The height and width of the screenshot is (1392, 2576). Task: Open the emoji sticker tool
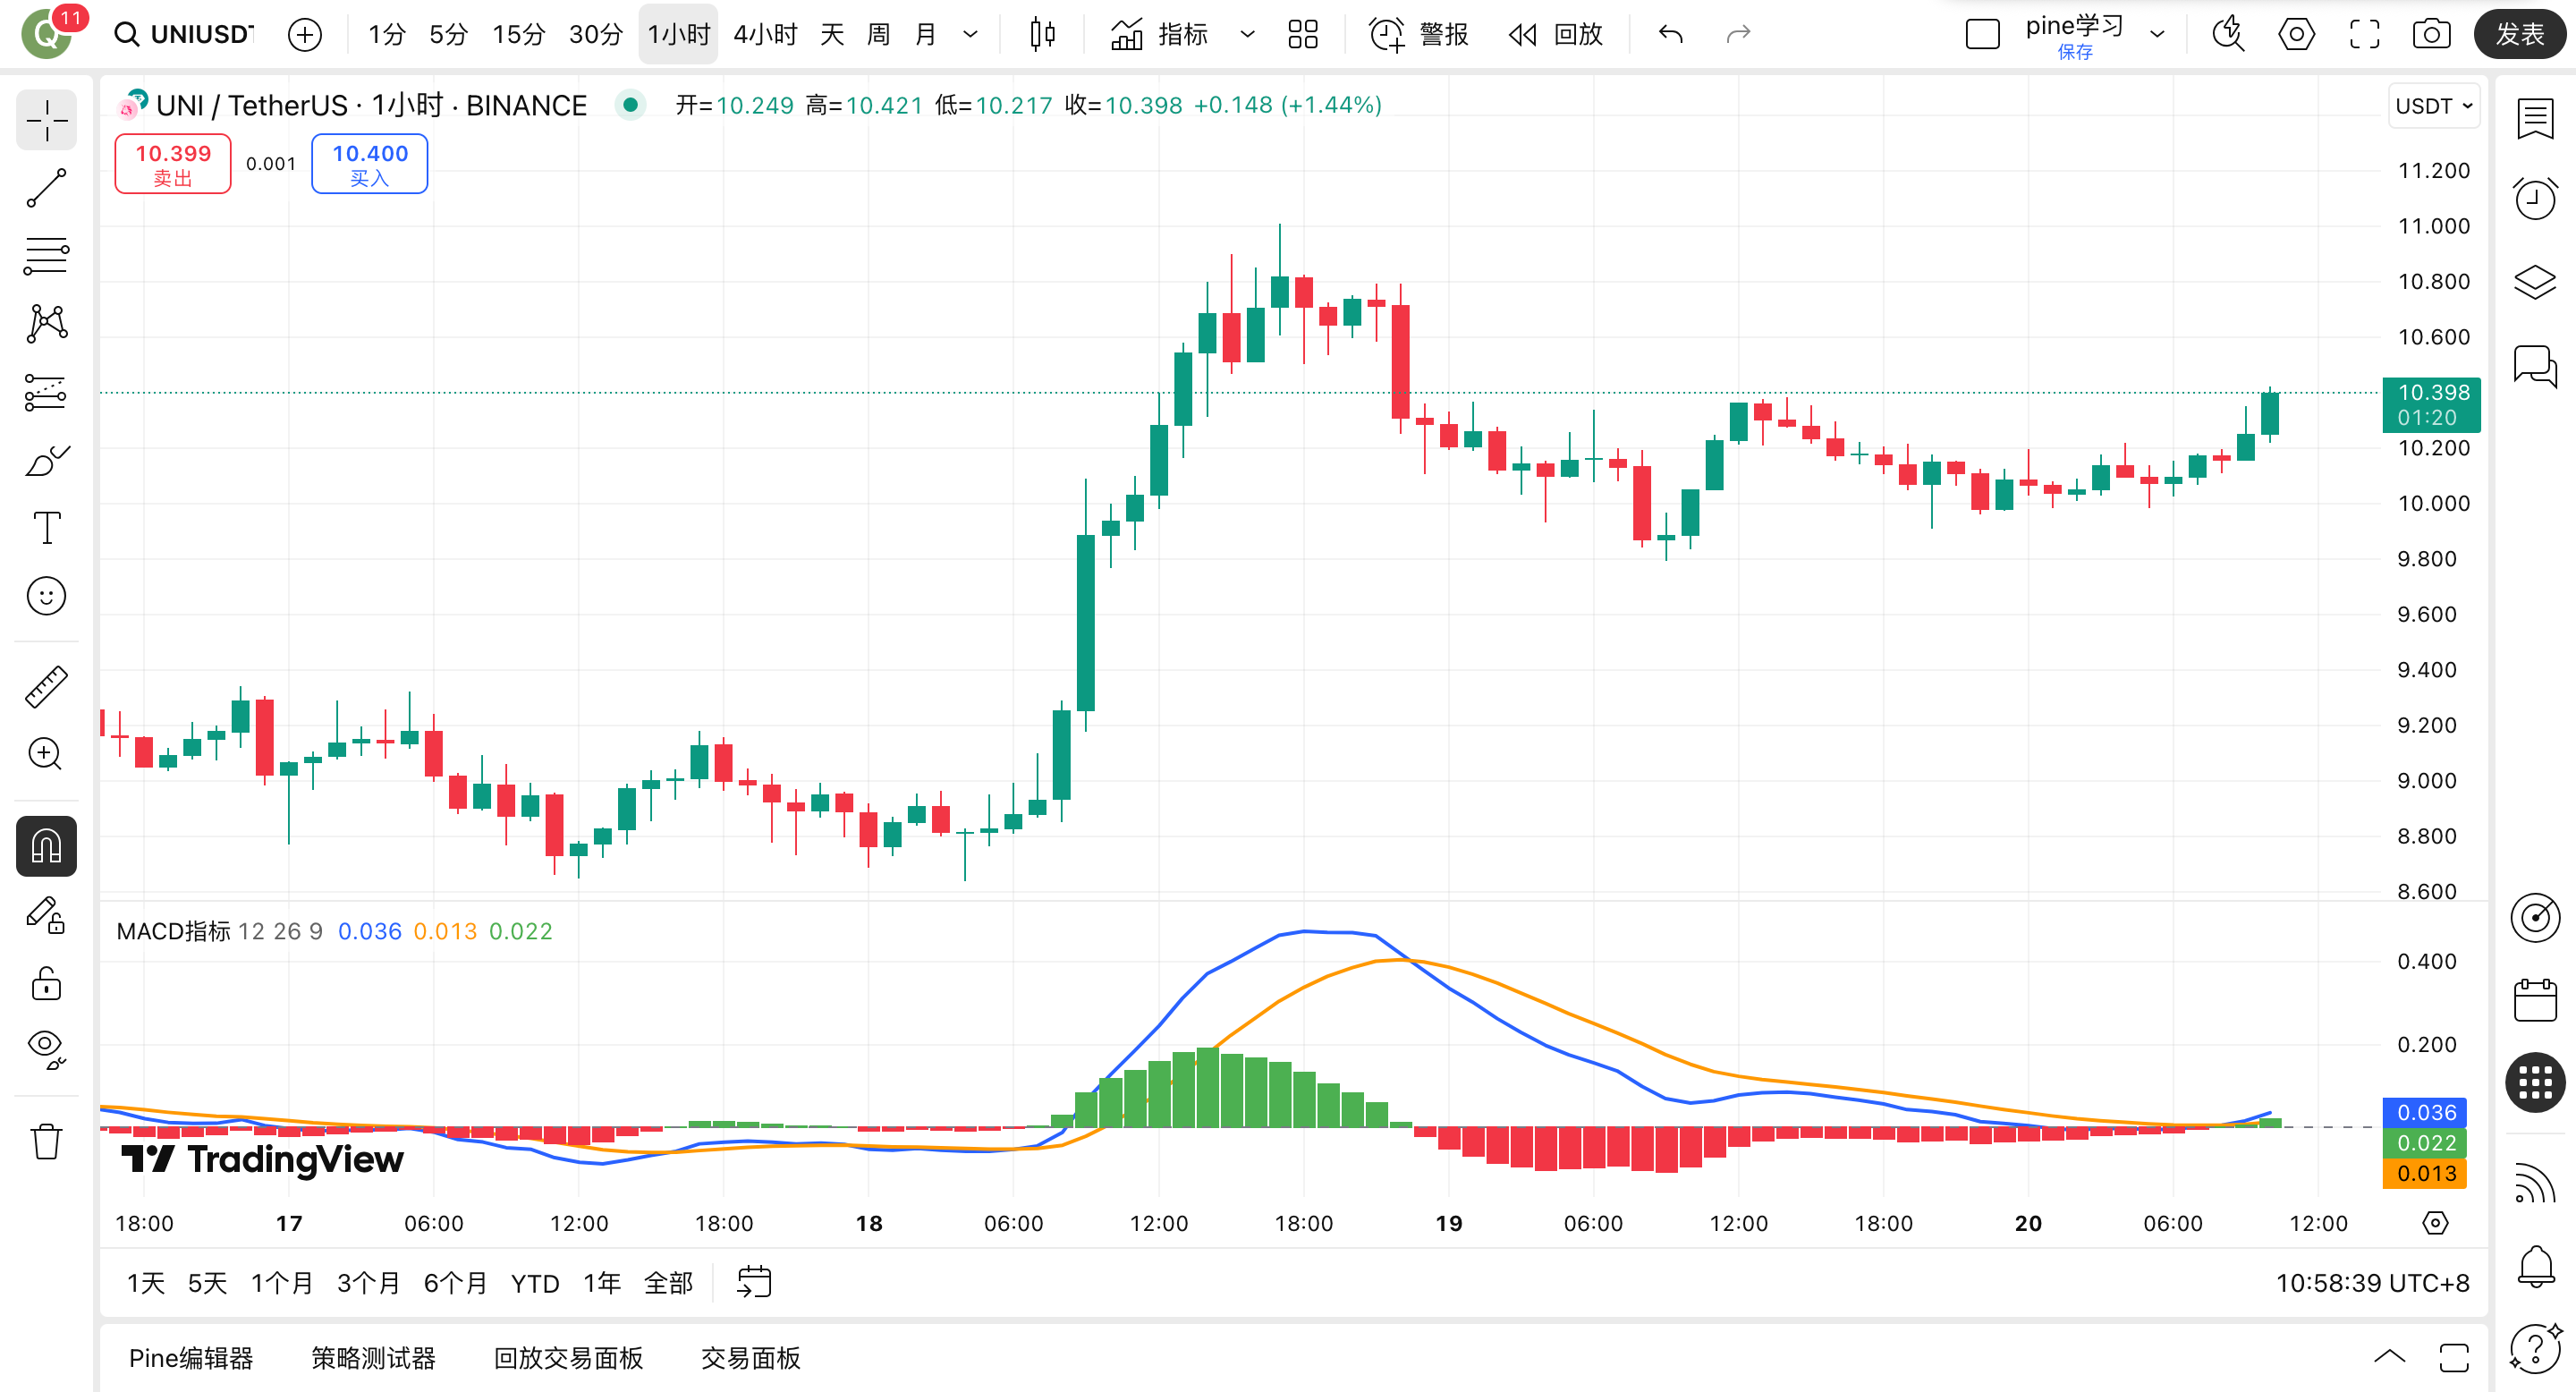click(46, 596)
